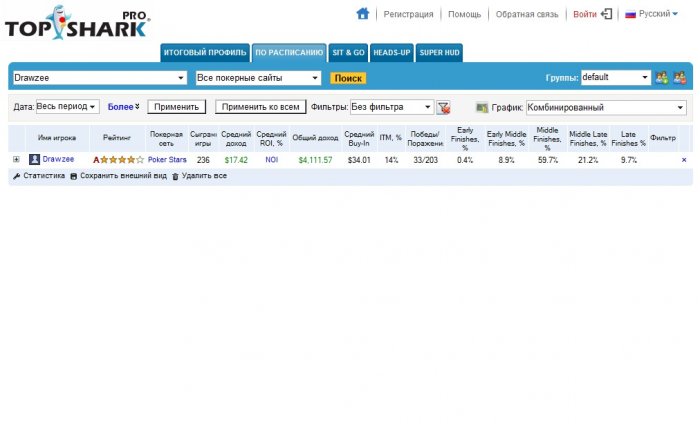The height and width of the screenshot is (424, 700).
Task: Click the average profit $17.42 value
Action: point(236,160)
